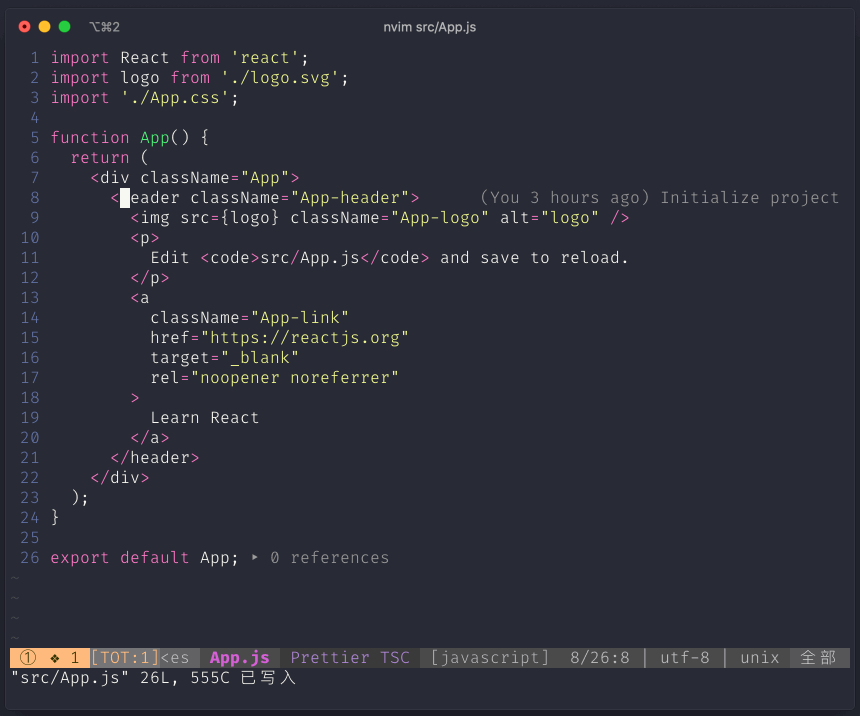Click the <es truncated path in statusline

coord(175,657)
